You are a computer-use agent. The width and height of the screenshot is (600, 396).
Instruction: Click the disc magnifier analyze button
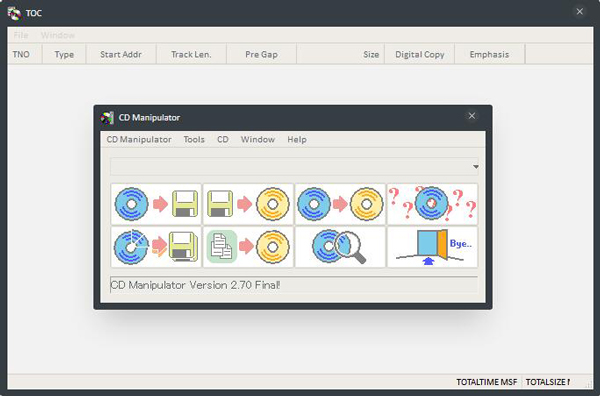pyautogui.click(x=340, y=247)
